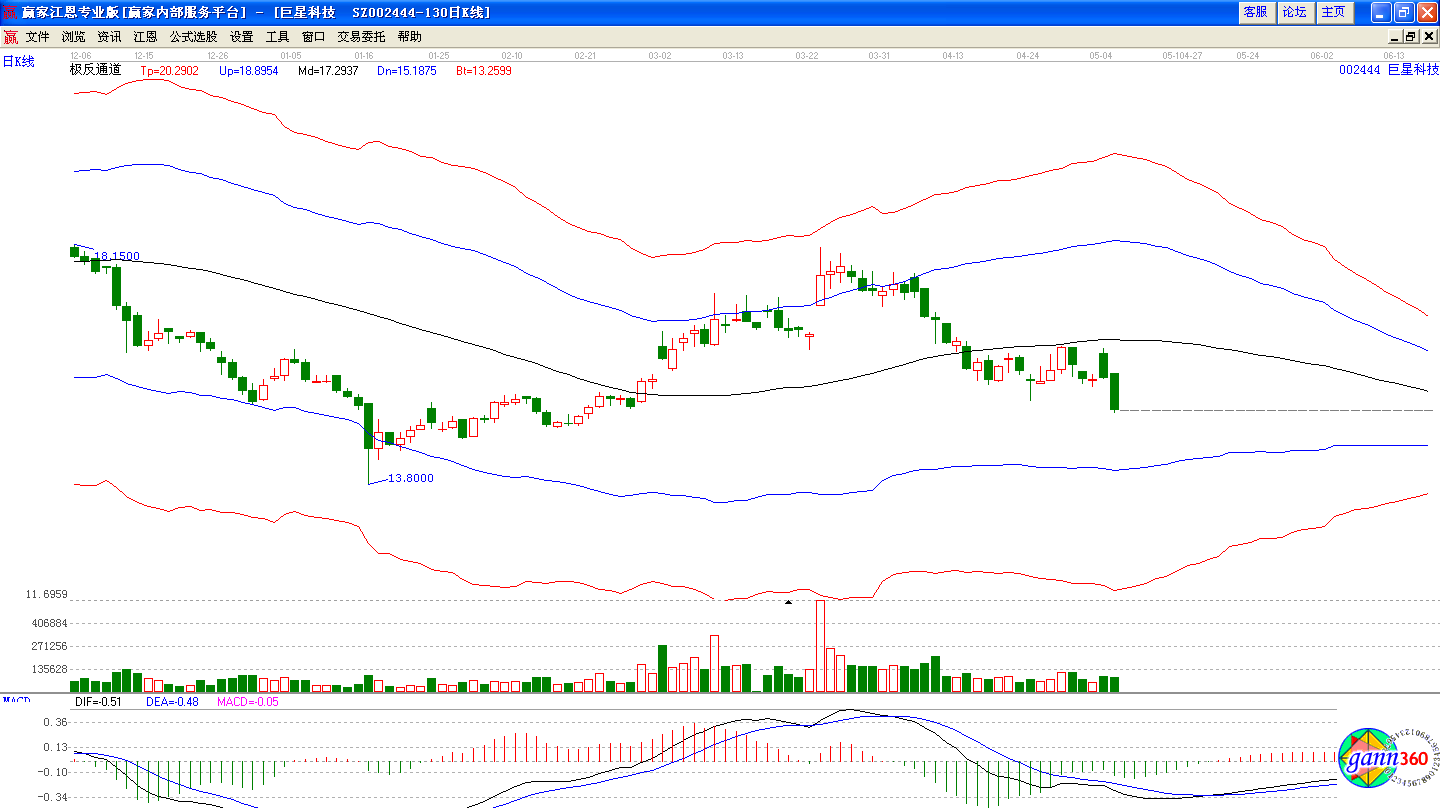Click the 主页 button in the title bar
The height and width of the screenshot is (808, 1440).
point(1334,12)
